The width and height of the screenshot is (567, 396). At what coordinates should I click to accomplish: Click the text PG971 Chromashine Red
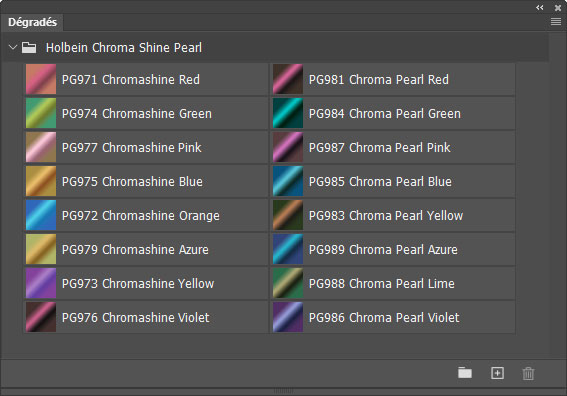coord(131,80)
